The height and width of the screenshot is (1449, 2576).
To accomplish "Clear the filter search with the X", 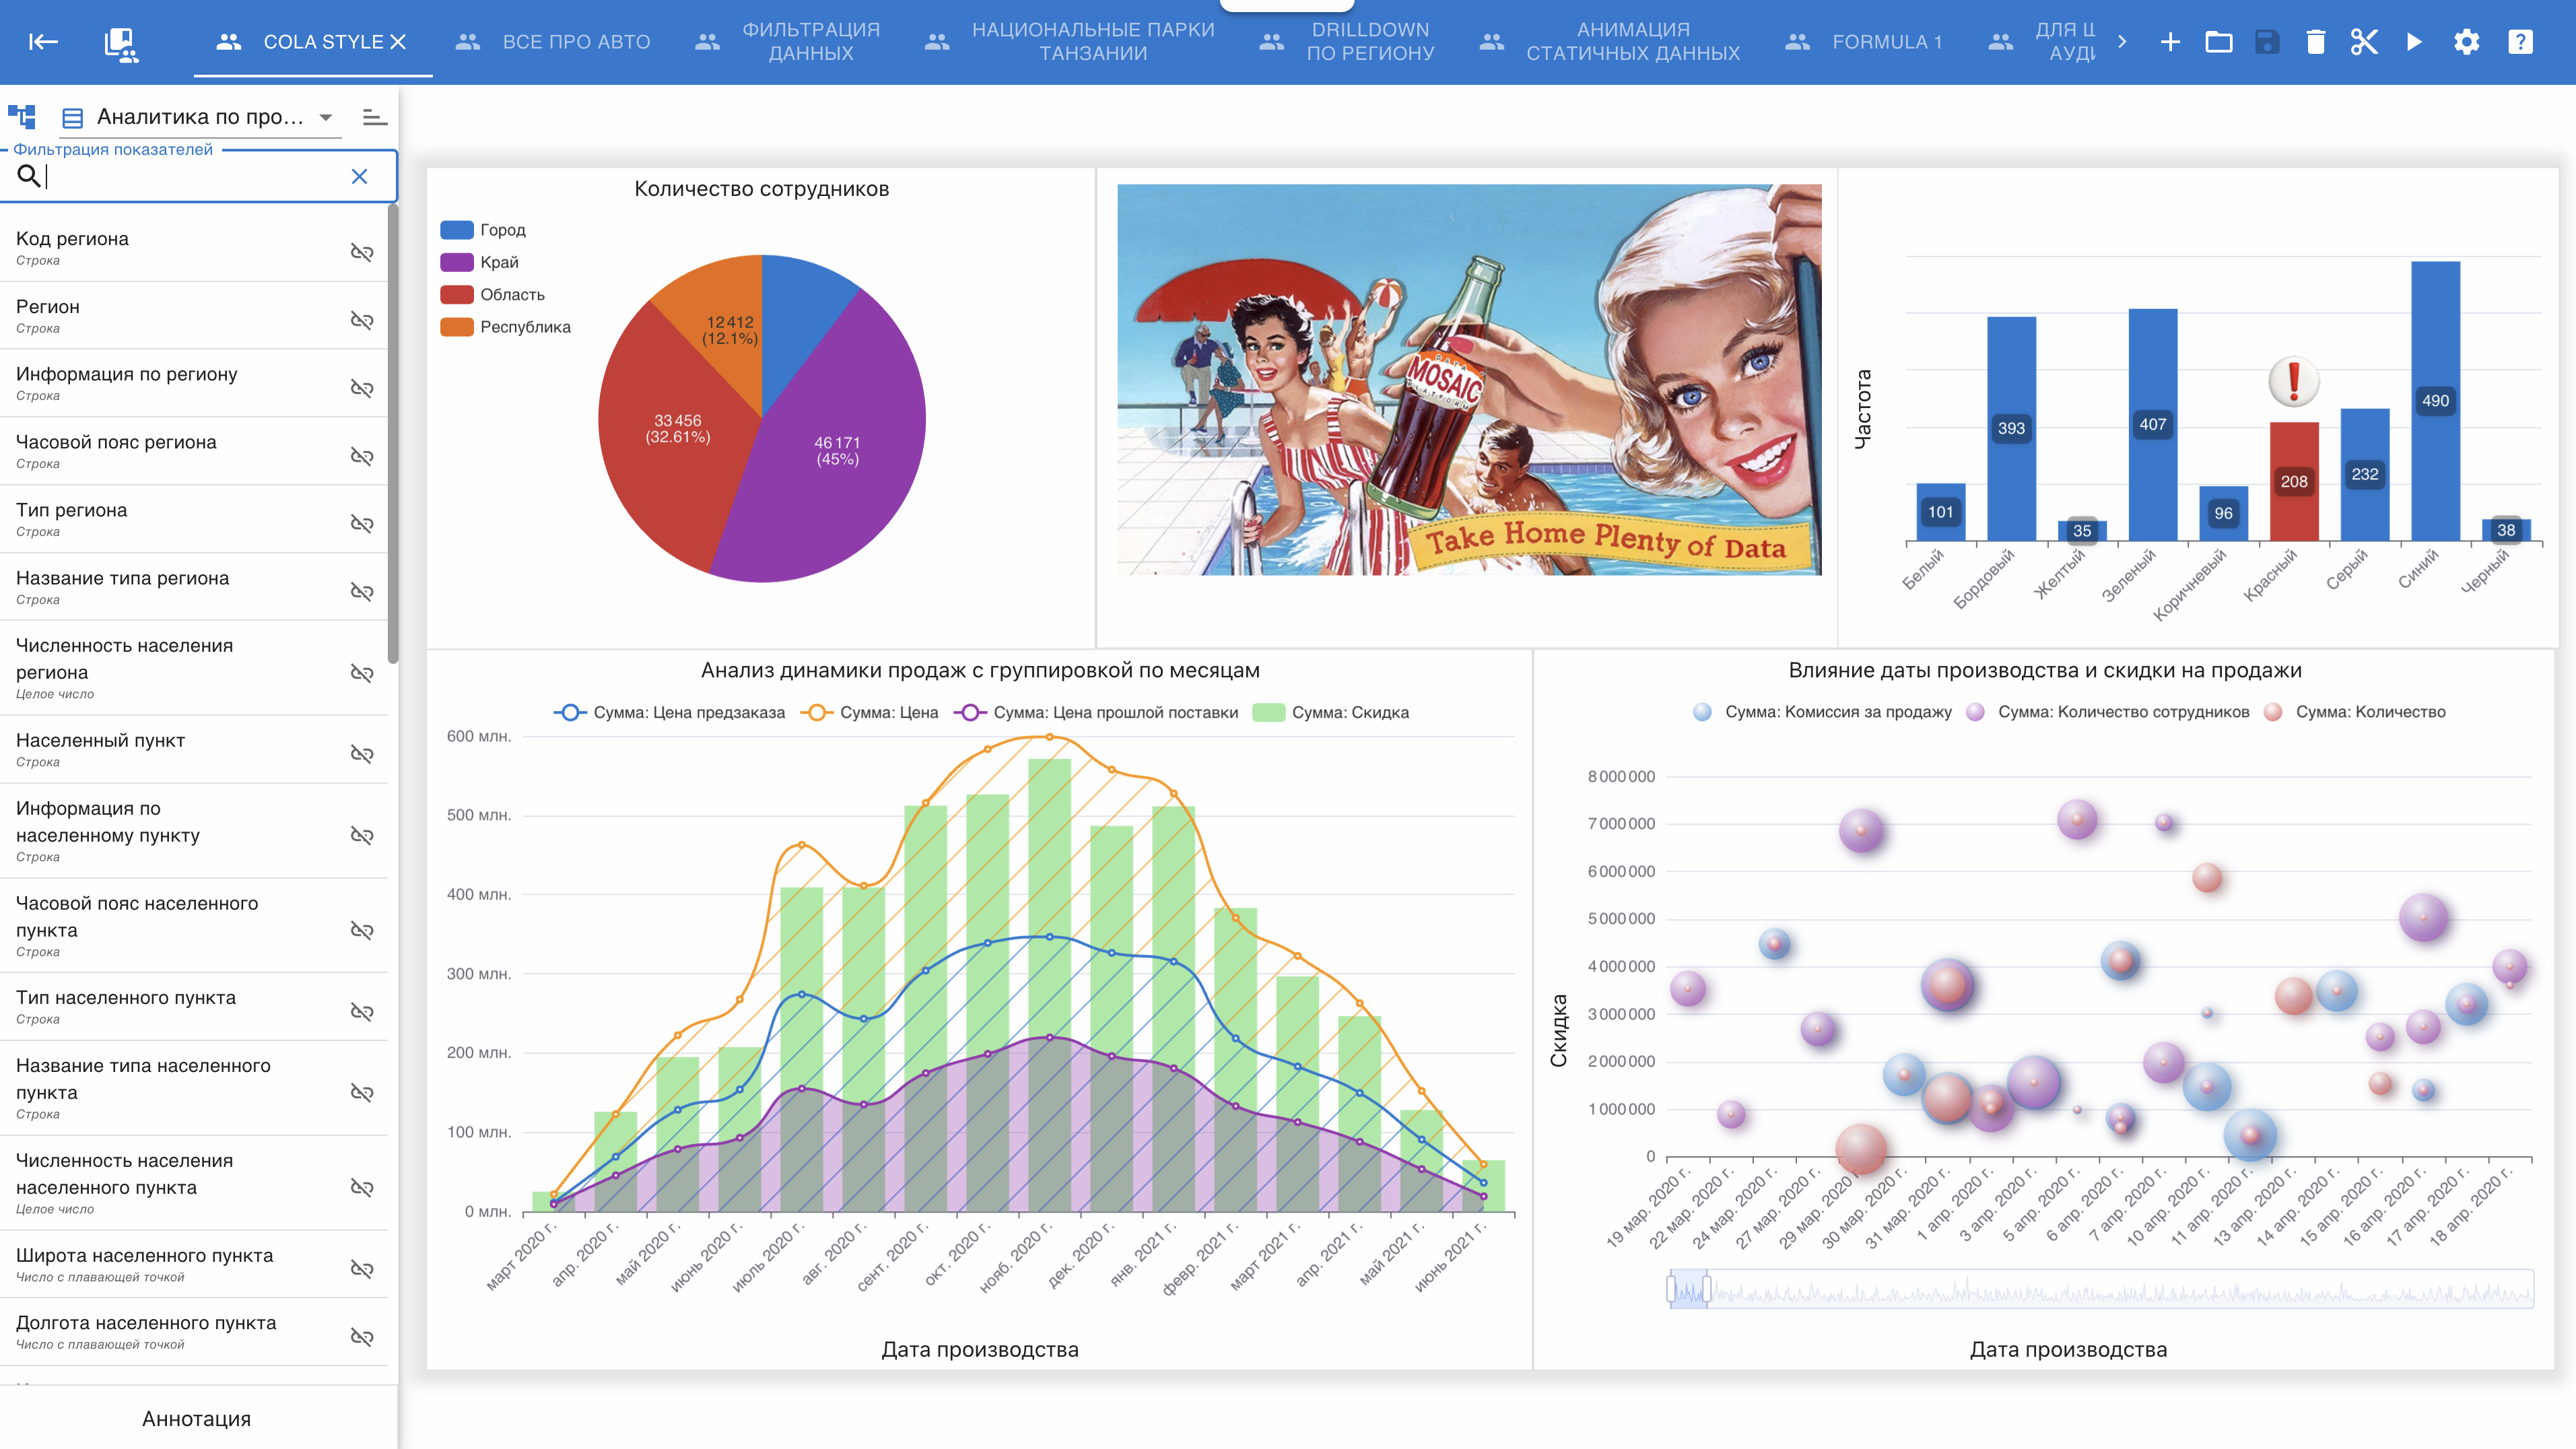I will (x=360, y=176).
